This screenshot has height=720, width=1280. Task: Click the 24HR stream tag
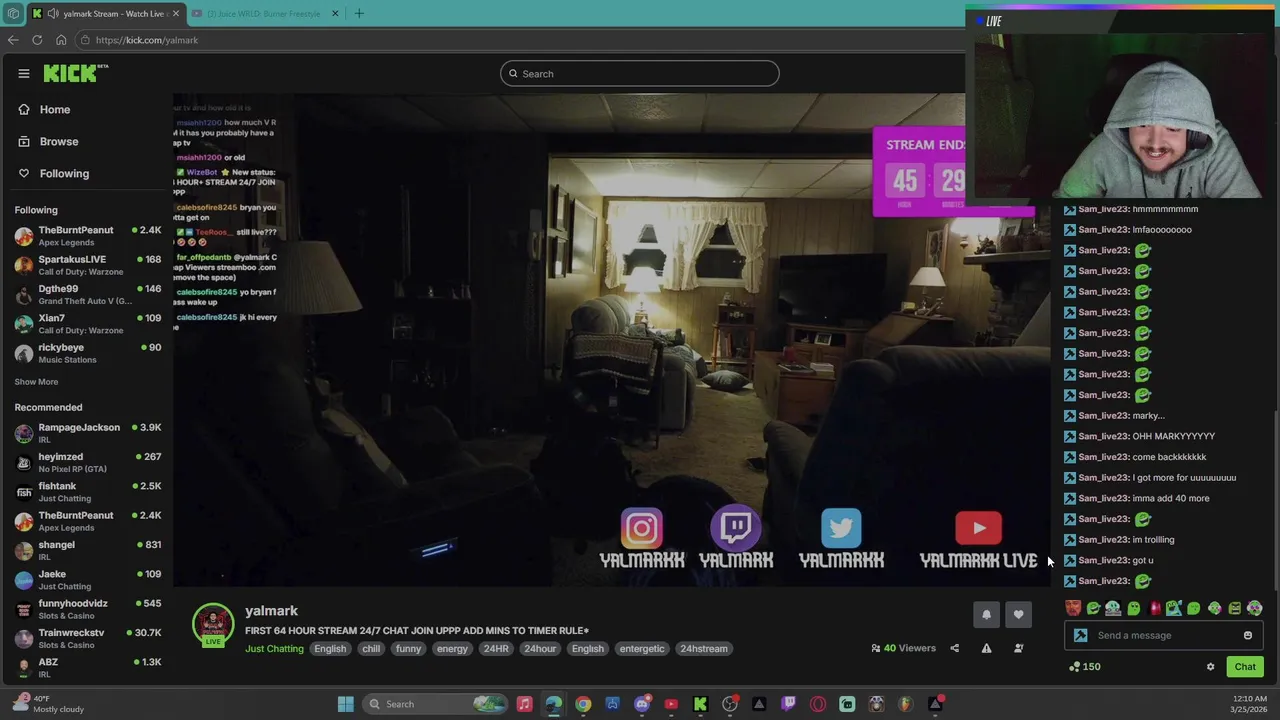click(496, 649)
